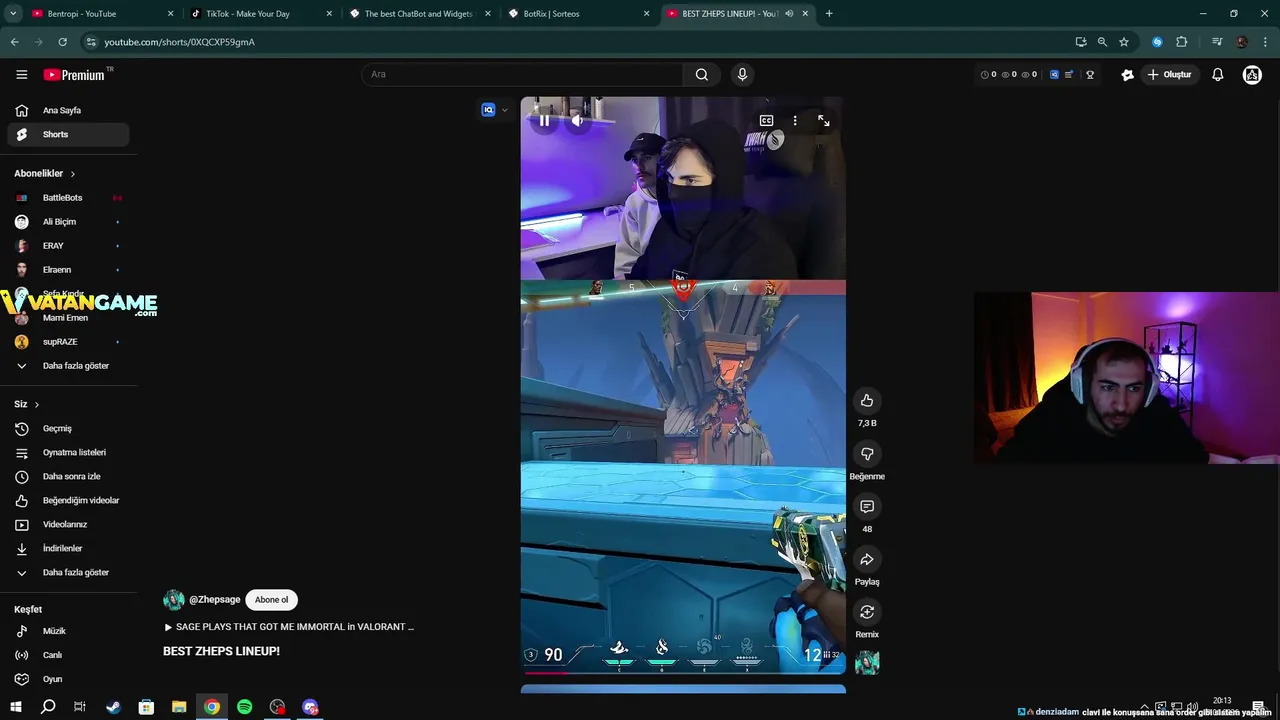Open the YouTube hamburger guide menu

(21, 75)
